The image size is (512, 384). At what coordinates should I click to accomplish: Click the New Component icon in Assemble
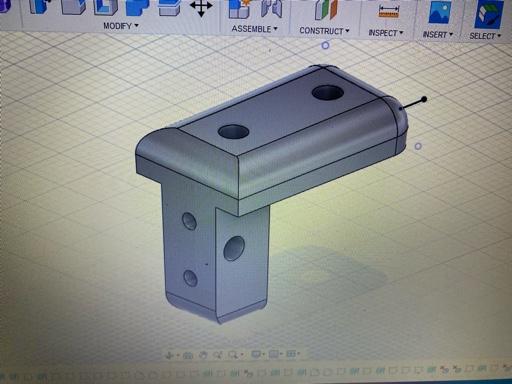coord(239,9)
